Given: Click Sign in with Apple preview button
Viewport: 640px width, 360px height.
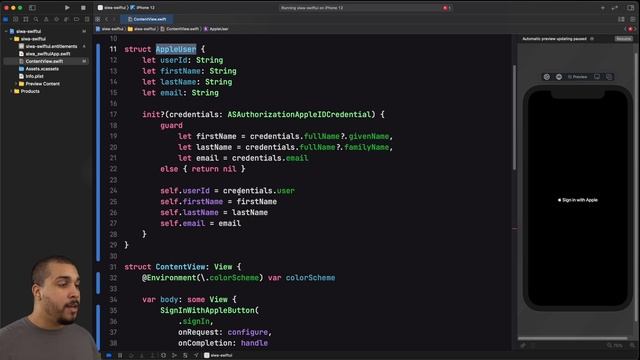Looking at the screenshot, I should [x=578, y=200].
